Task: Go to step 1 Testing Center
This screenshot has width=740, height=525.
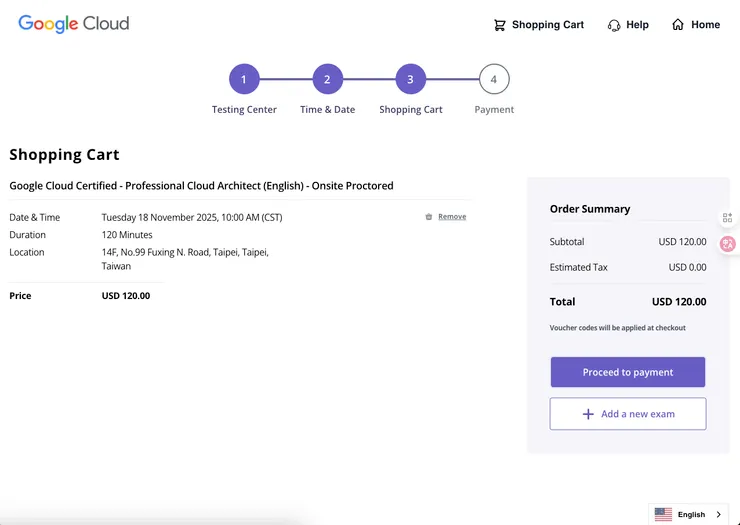Action: coord(244,79)
